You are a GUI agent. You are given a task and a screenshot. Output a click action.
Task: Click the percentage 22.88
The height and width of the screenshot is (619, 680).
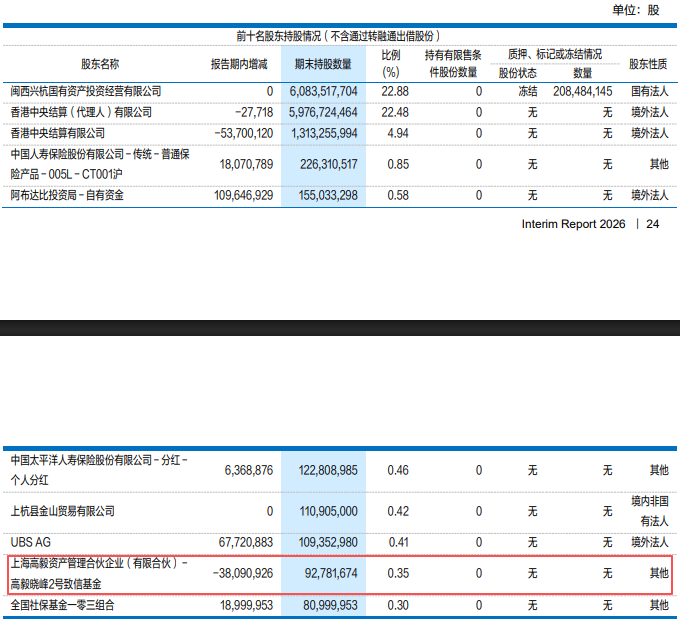tap(395, 91)
